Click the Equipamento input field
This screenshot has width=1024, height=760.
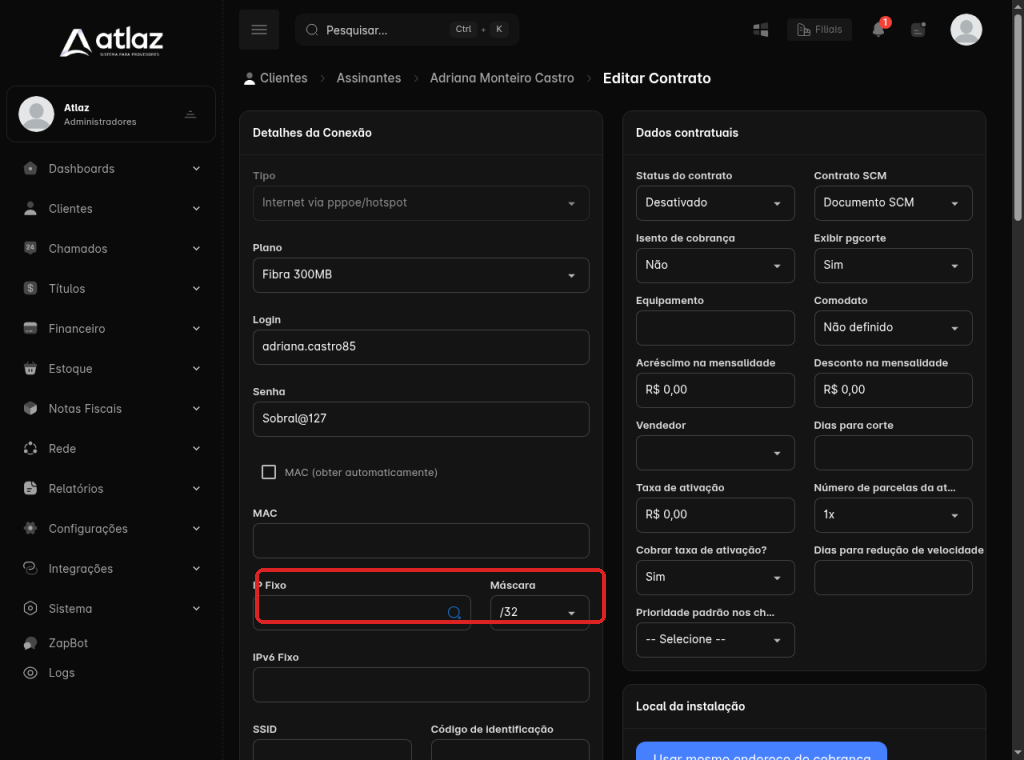[715, 327]
